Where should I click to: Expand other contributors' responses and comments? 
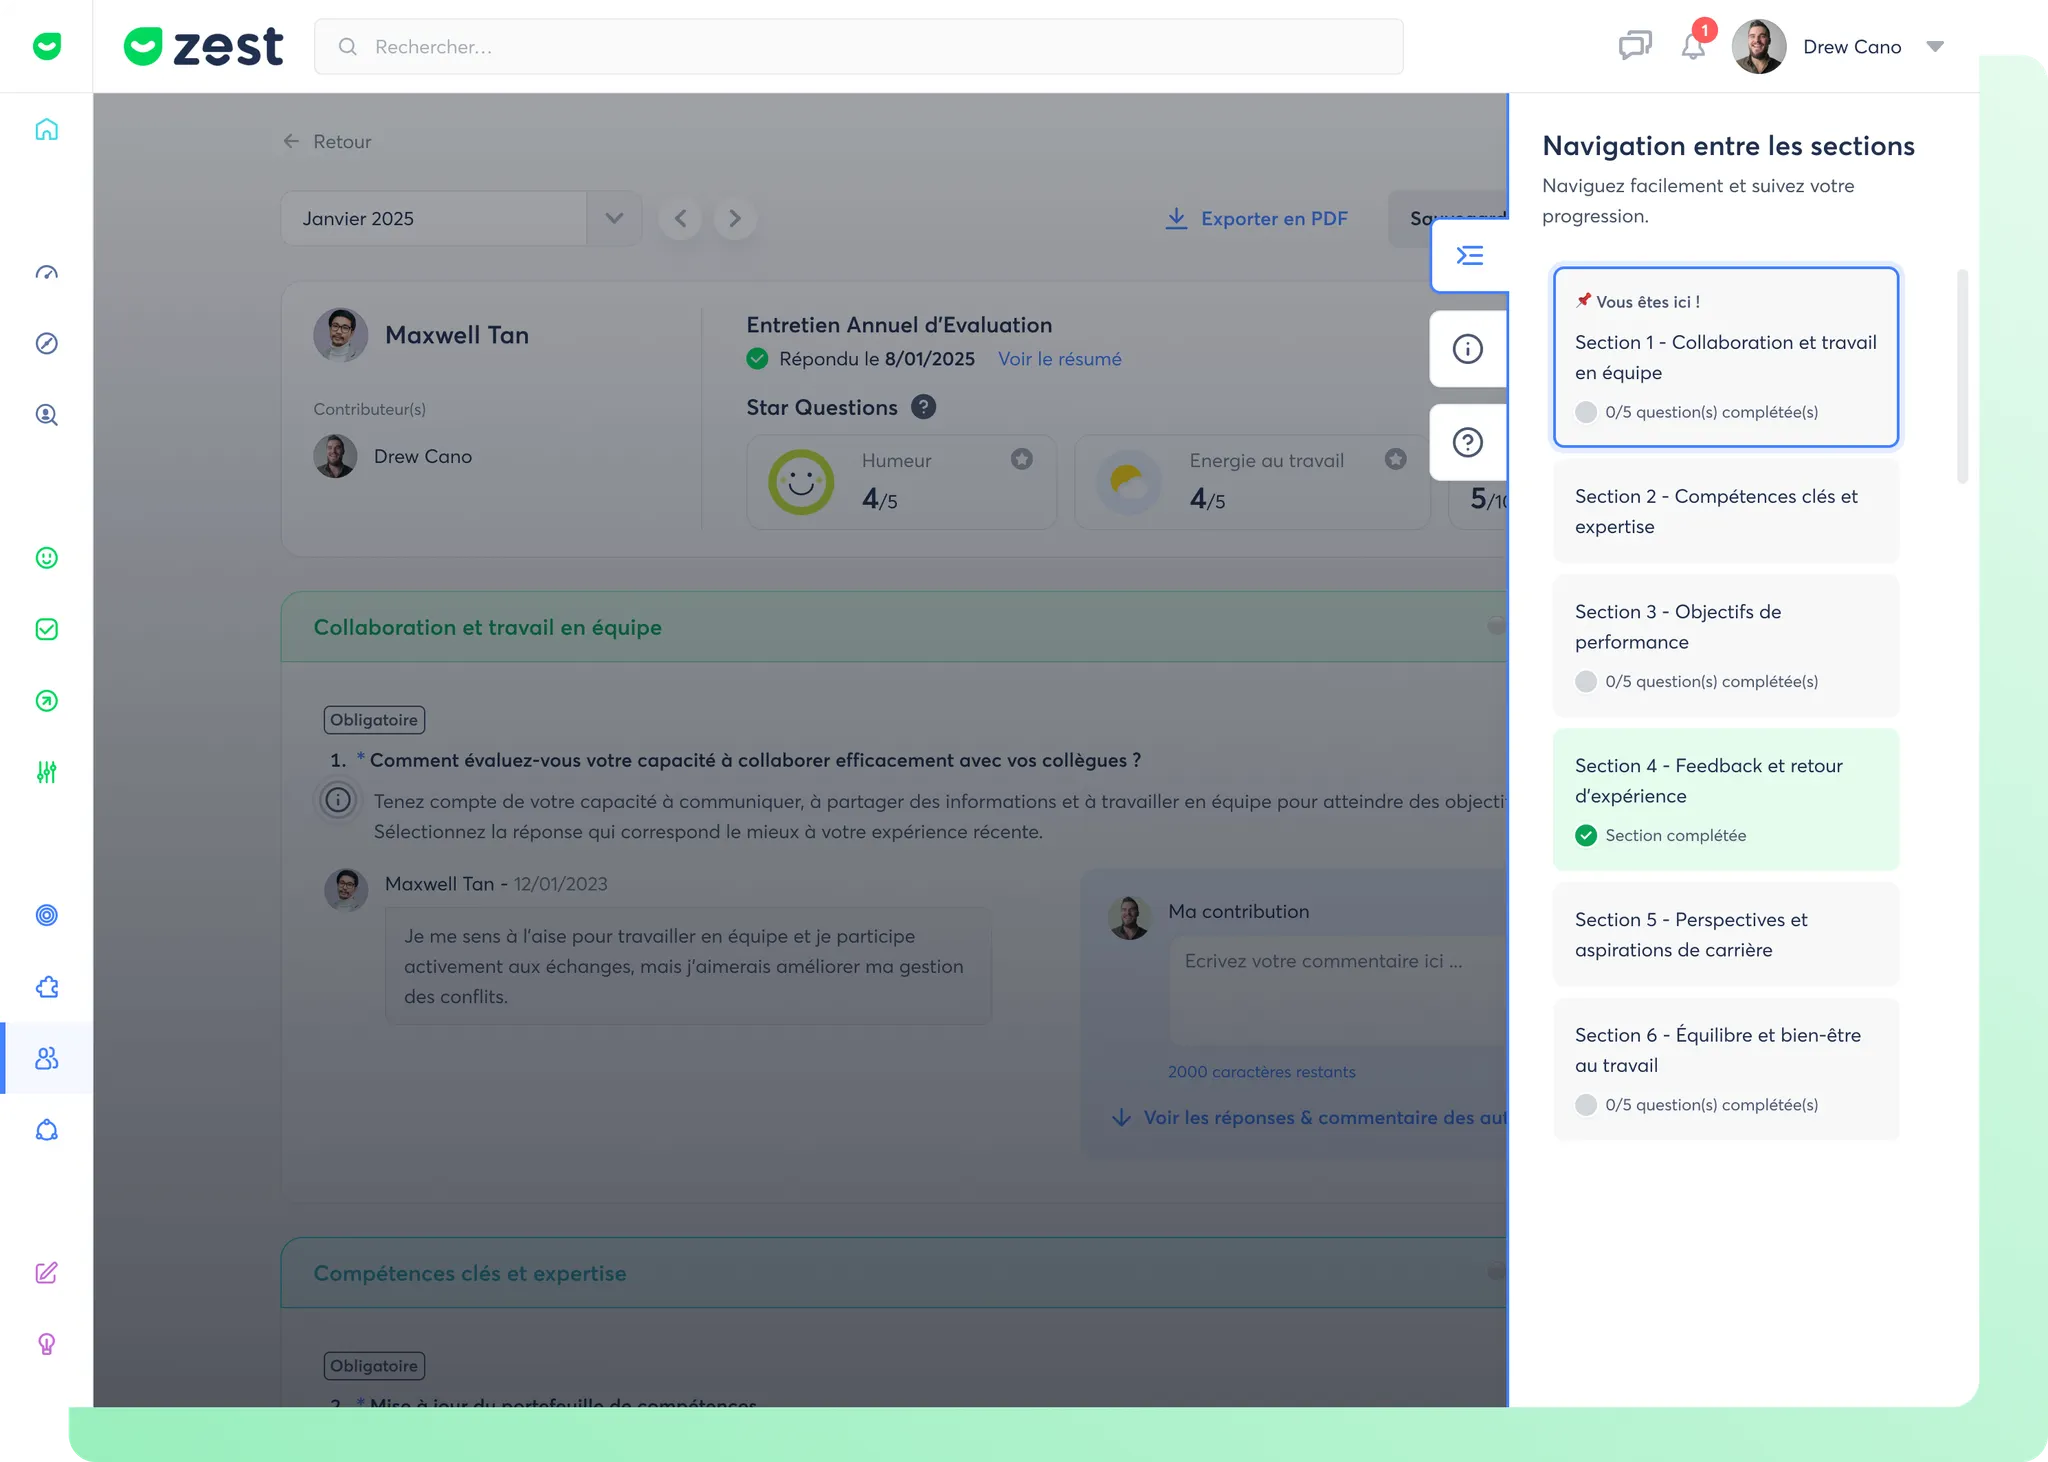pyautogui.click(x=1310, y=1117)
